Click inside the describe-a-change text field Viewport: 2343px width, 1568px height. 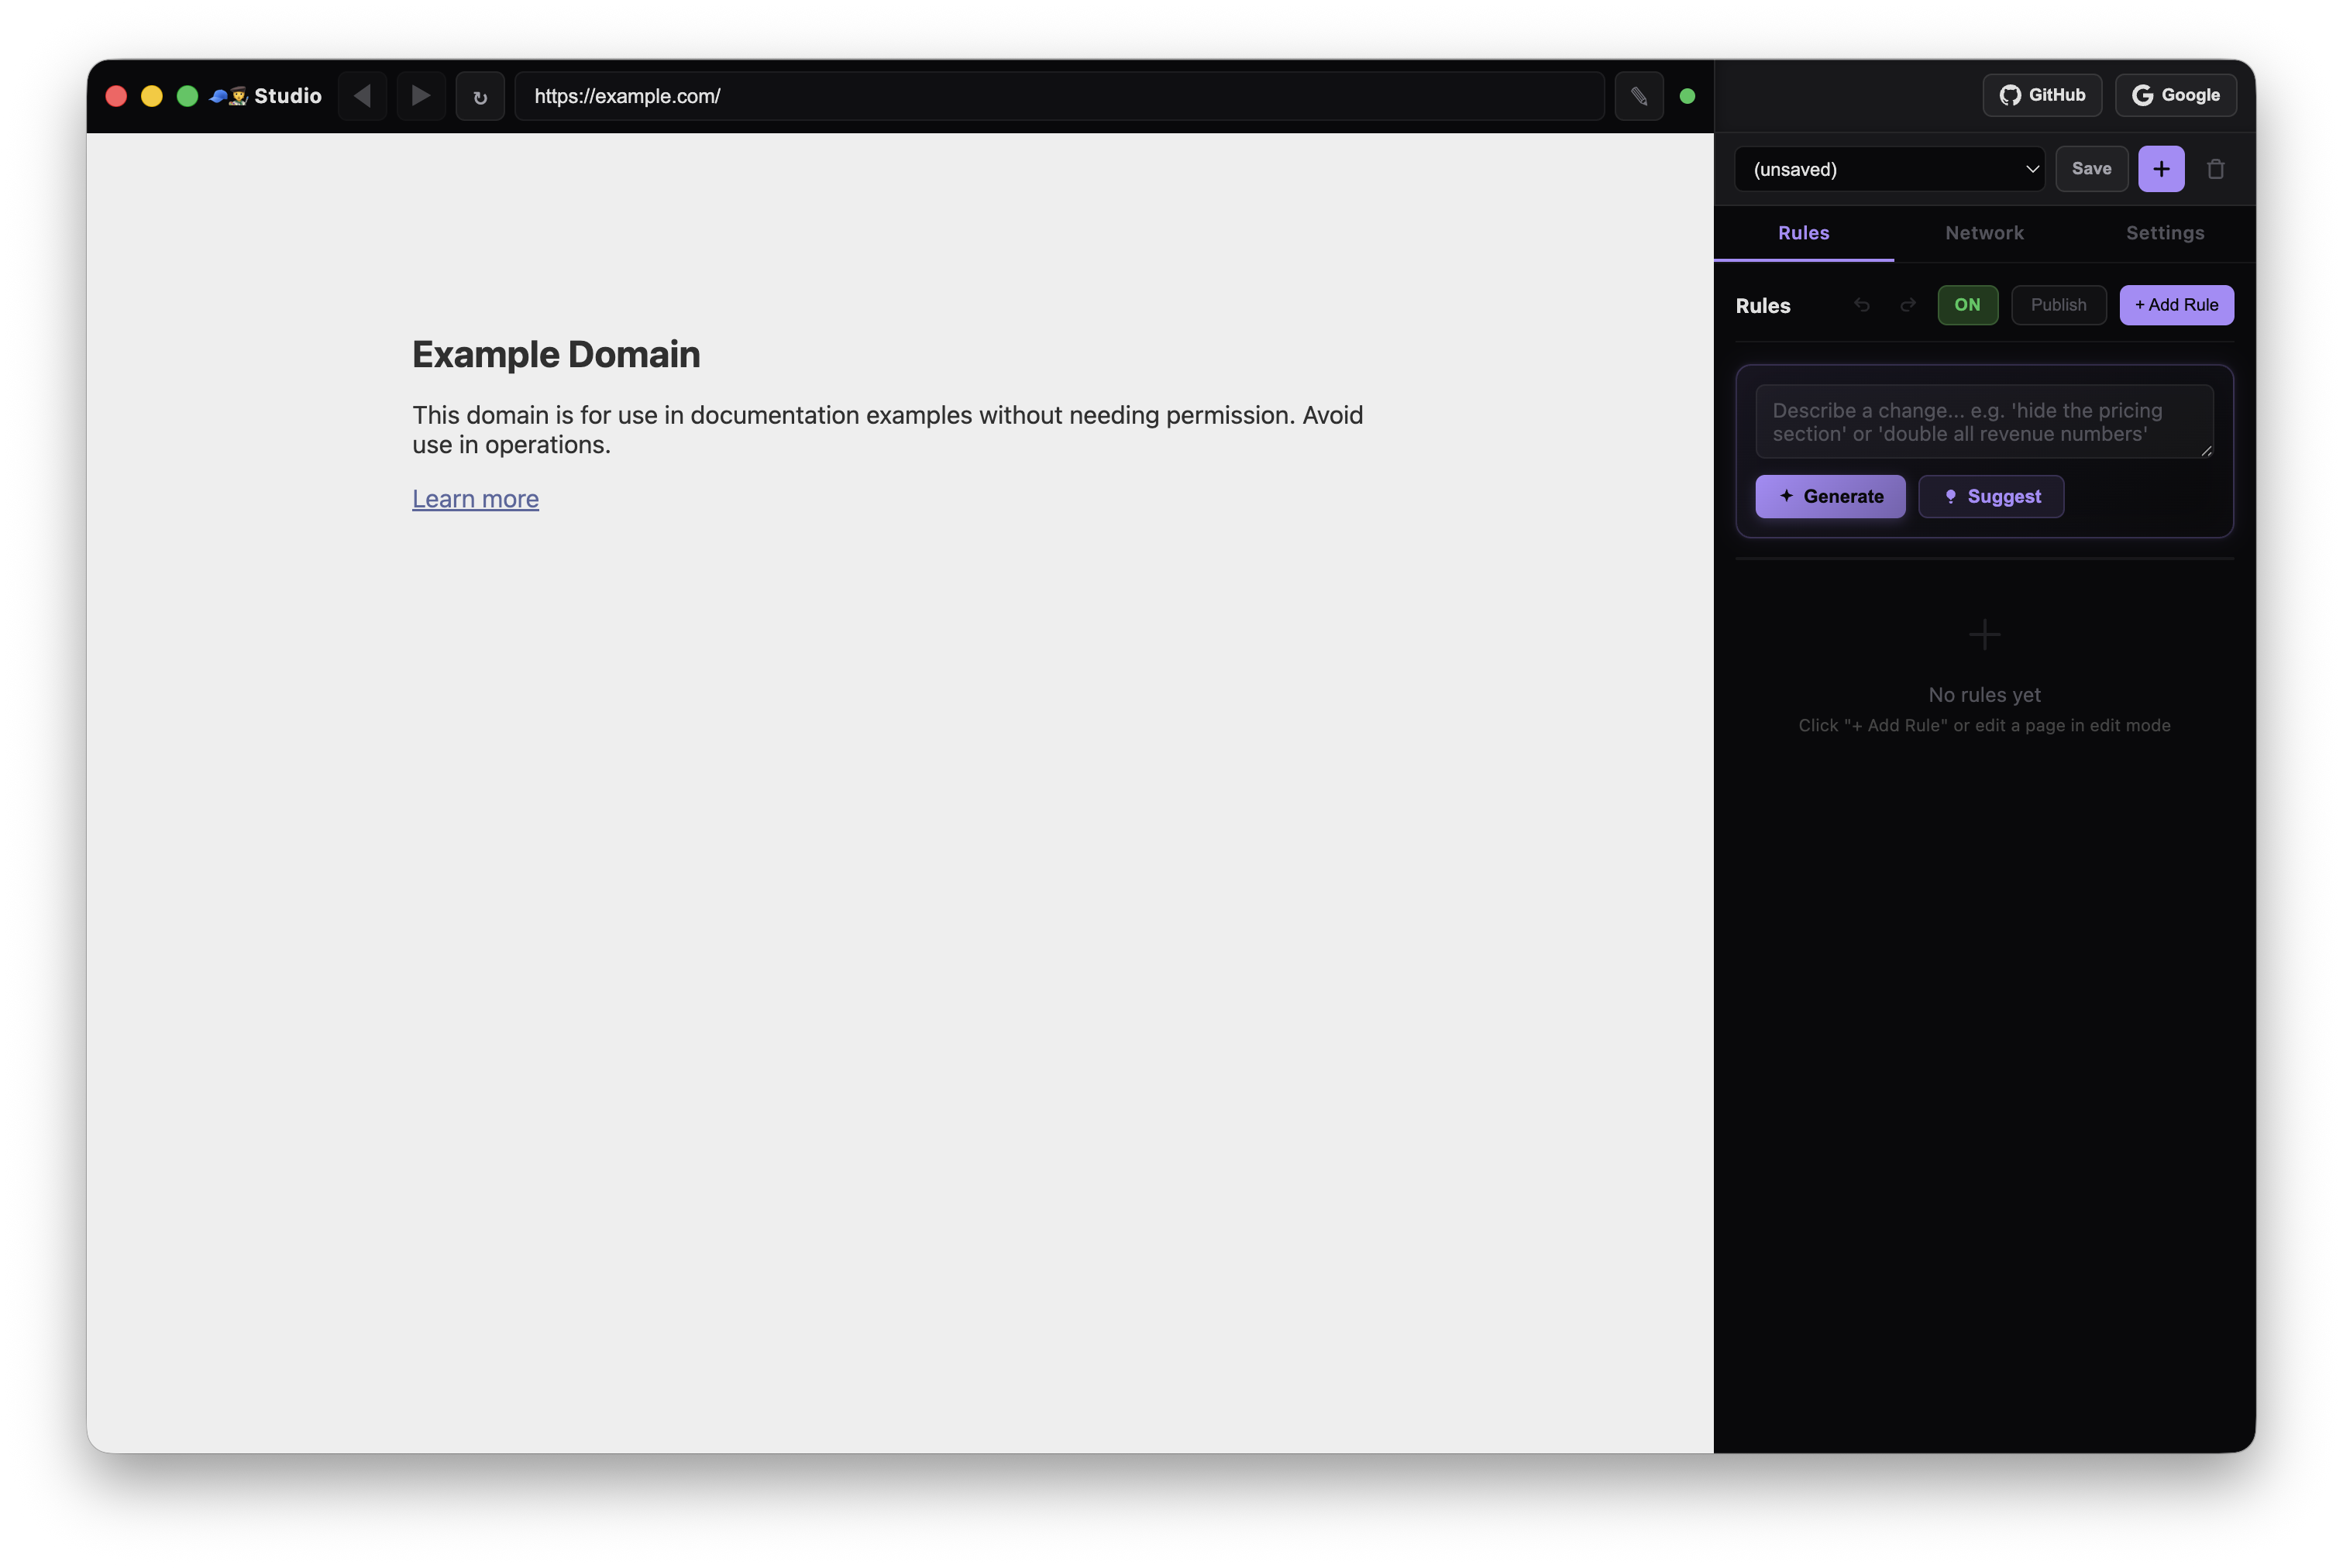pyautogui.click(x=1985, y=421)
